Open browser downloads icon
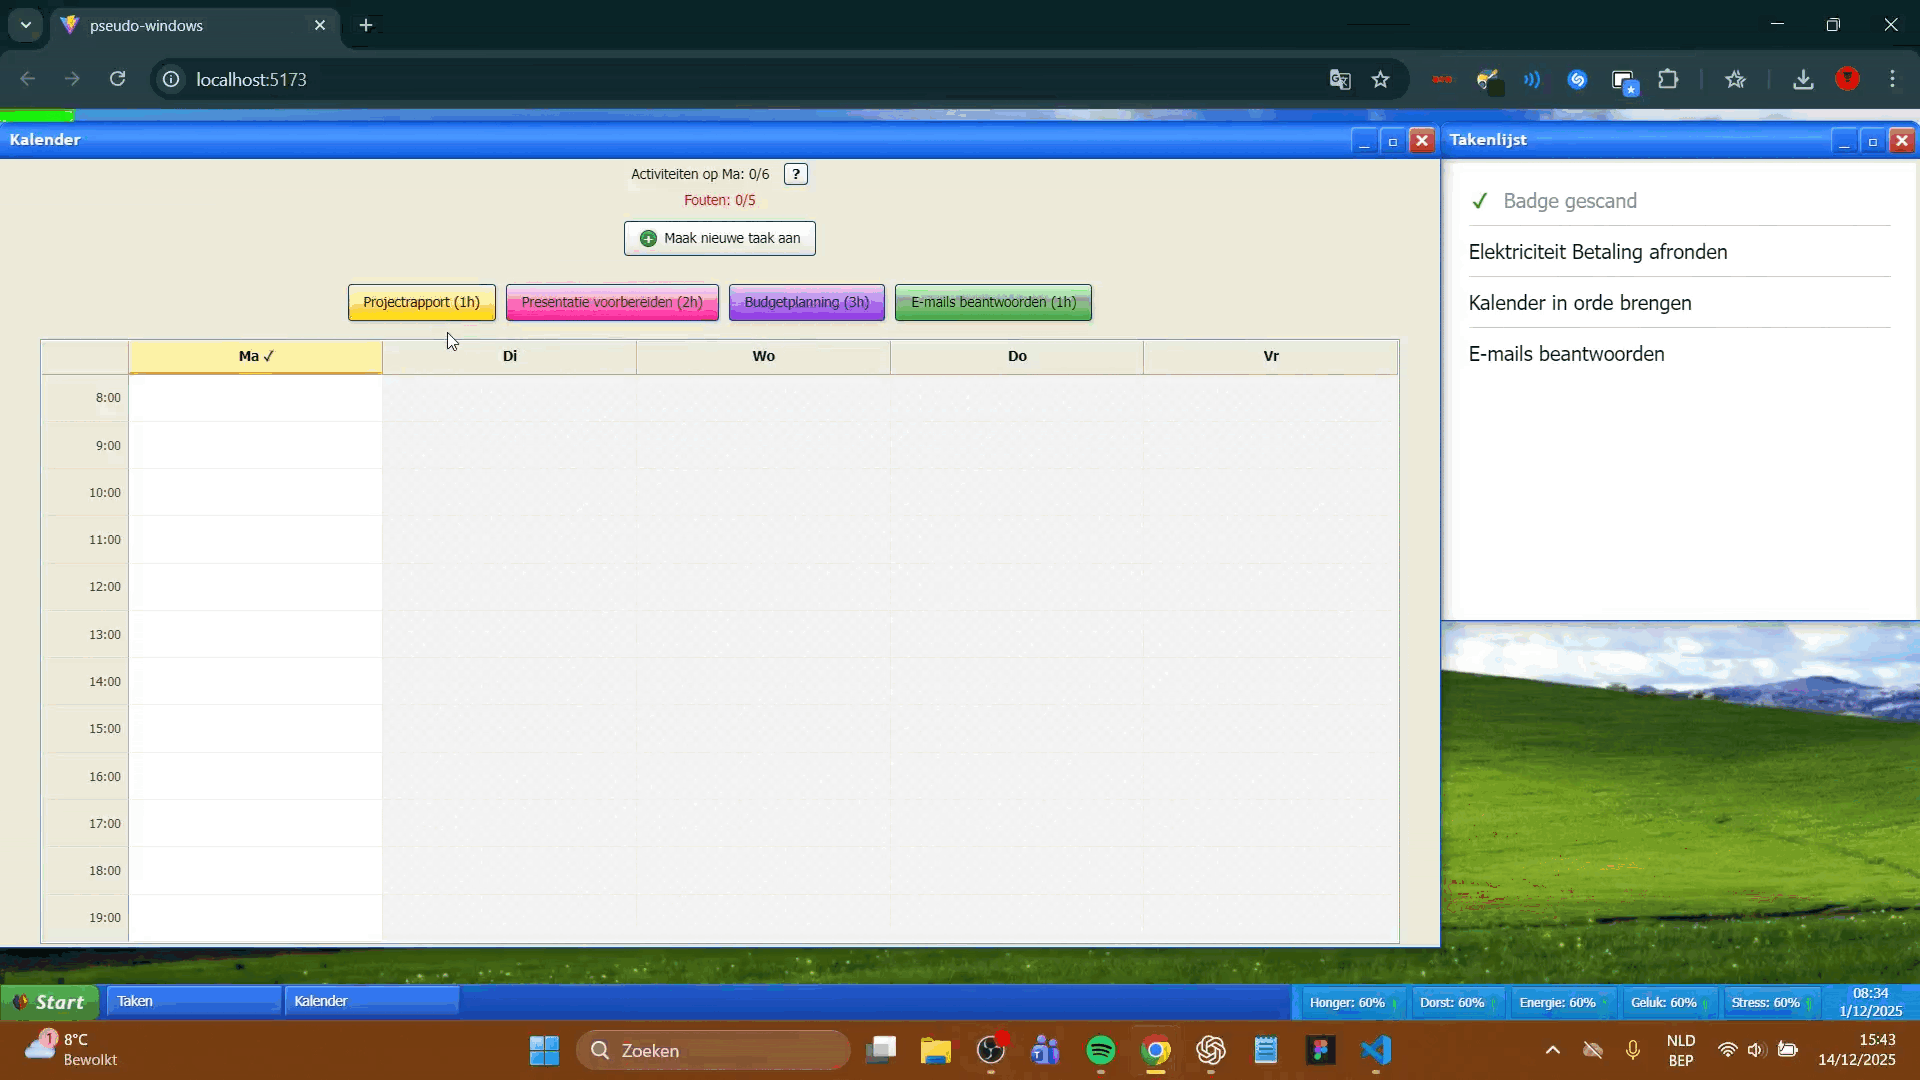The width and height of the screenshot is (1920, 1080). [1803, 80]
